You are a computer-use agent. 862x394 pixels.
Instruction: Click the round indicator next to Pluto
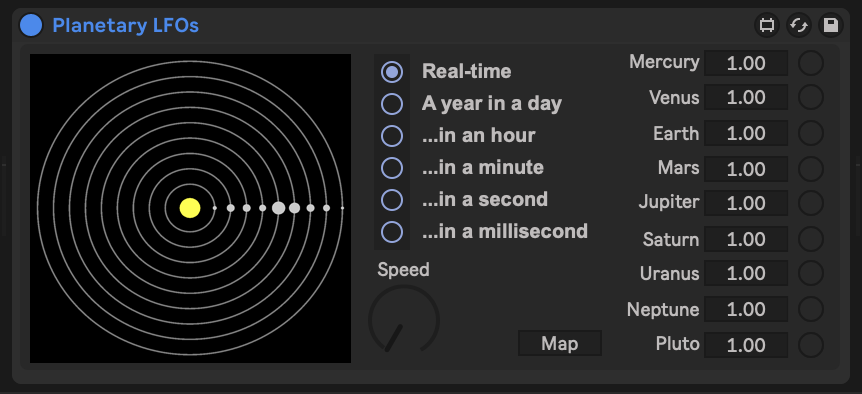point(811,345)
